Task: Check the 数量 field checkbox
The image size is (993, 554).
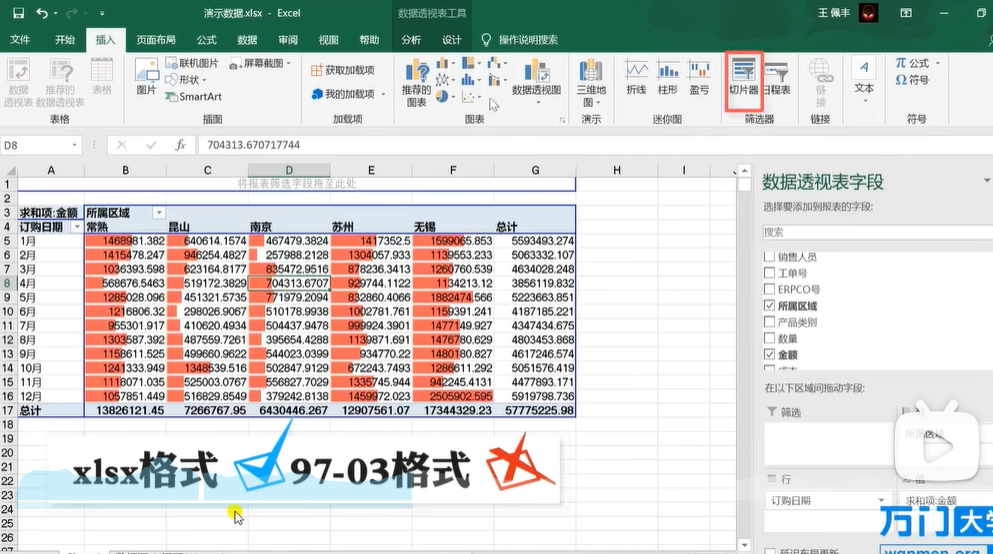Action: 769,338
